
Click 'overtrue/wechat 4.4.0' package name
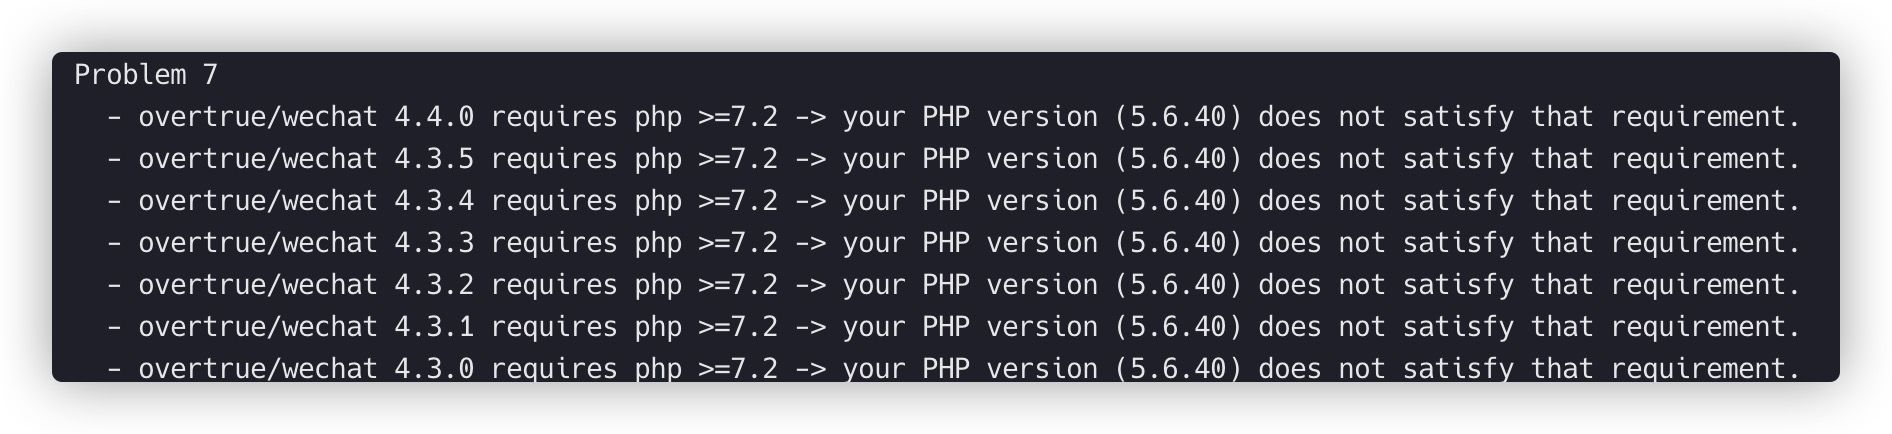[x=306, y=117]
